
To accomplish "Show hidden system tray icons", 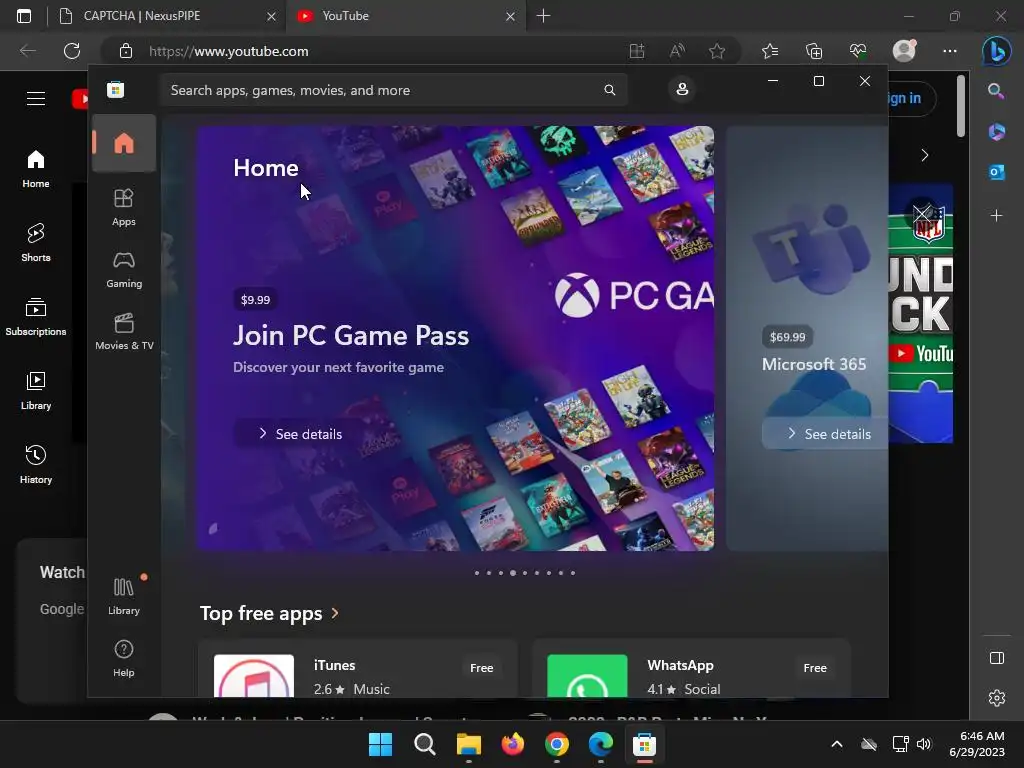I will (x=837, y=744).
